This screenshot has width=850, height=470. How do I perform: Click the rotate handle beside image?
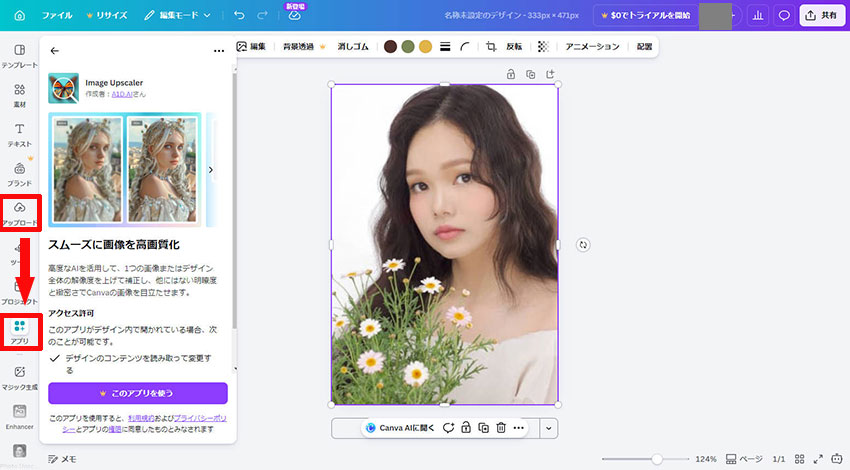(583, 245)
